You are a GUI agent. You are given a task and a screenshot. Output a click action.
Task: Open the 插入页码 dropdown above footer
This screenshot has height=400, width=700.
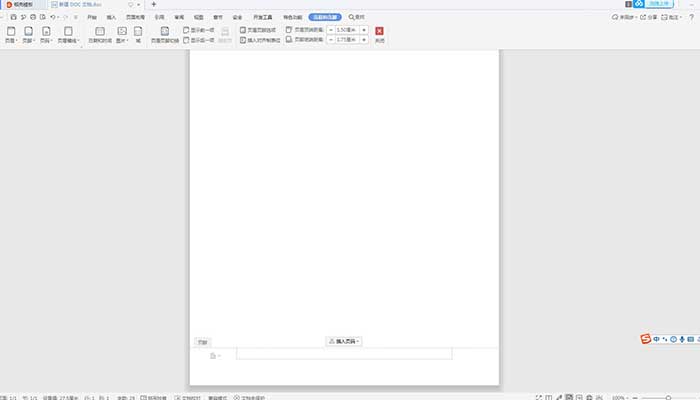pyautogui.click(x=344, y=341)
